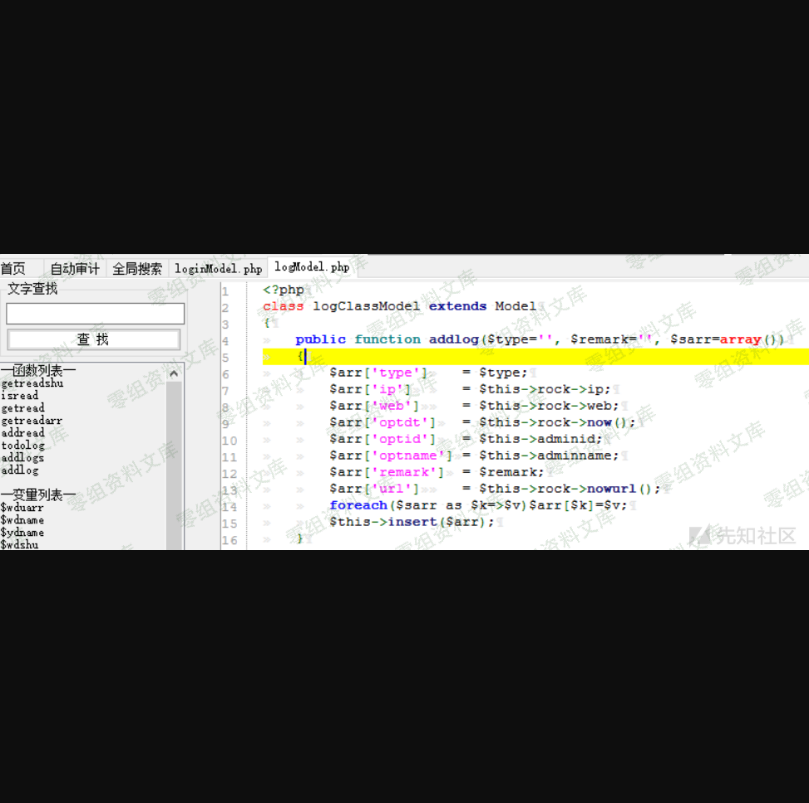809x803 pixels.
Task: Select isread in the function list
Action: [x=20, y=396]
